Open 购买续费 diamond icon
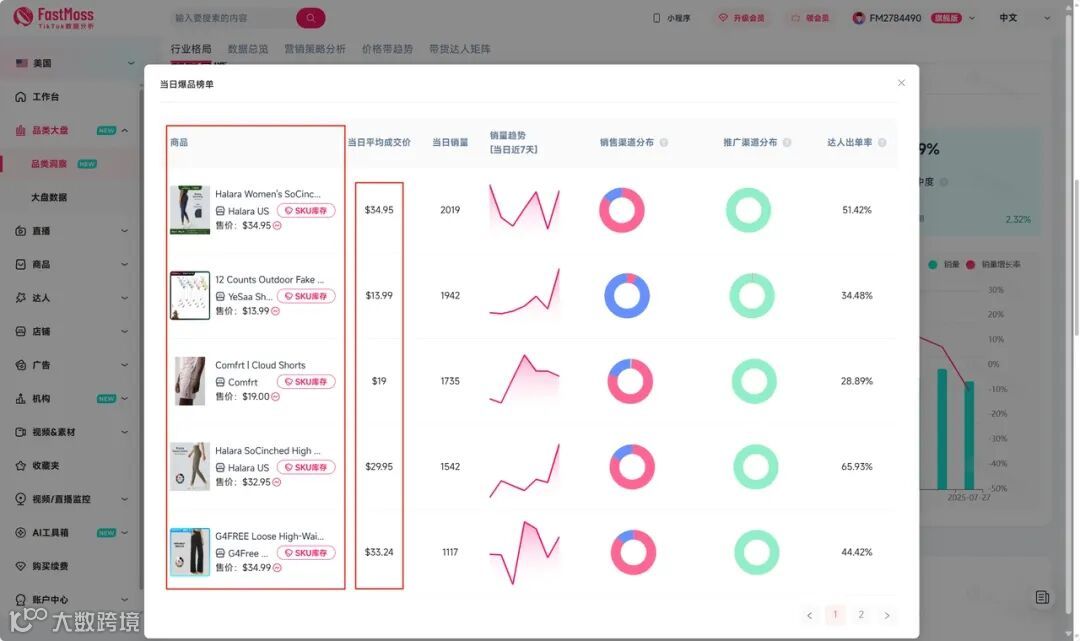 [21, 566]
